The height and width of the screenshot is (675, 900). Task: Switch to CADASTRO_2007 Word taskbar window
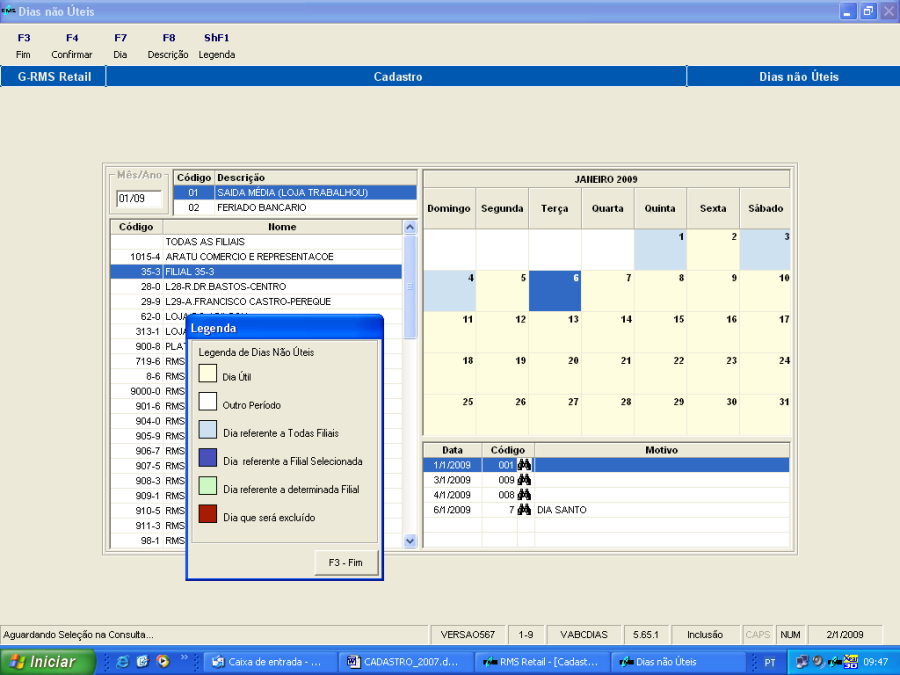pyautogui.click(x=405, y=662)
